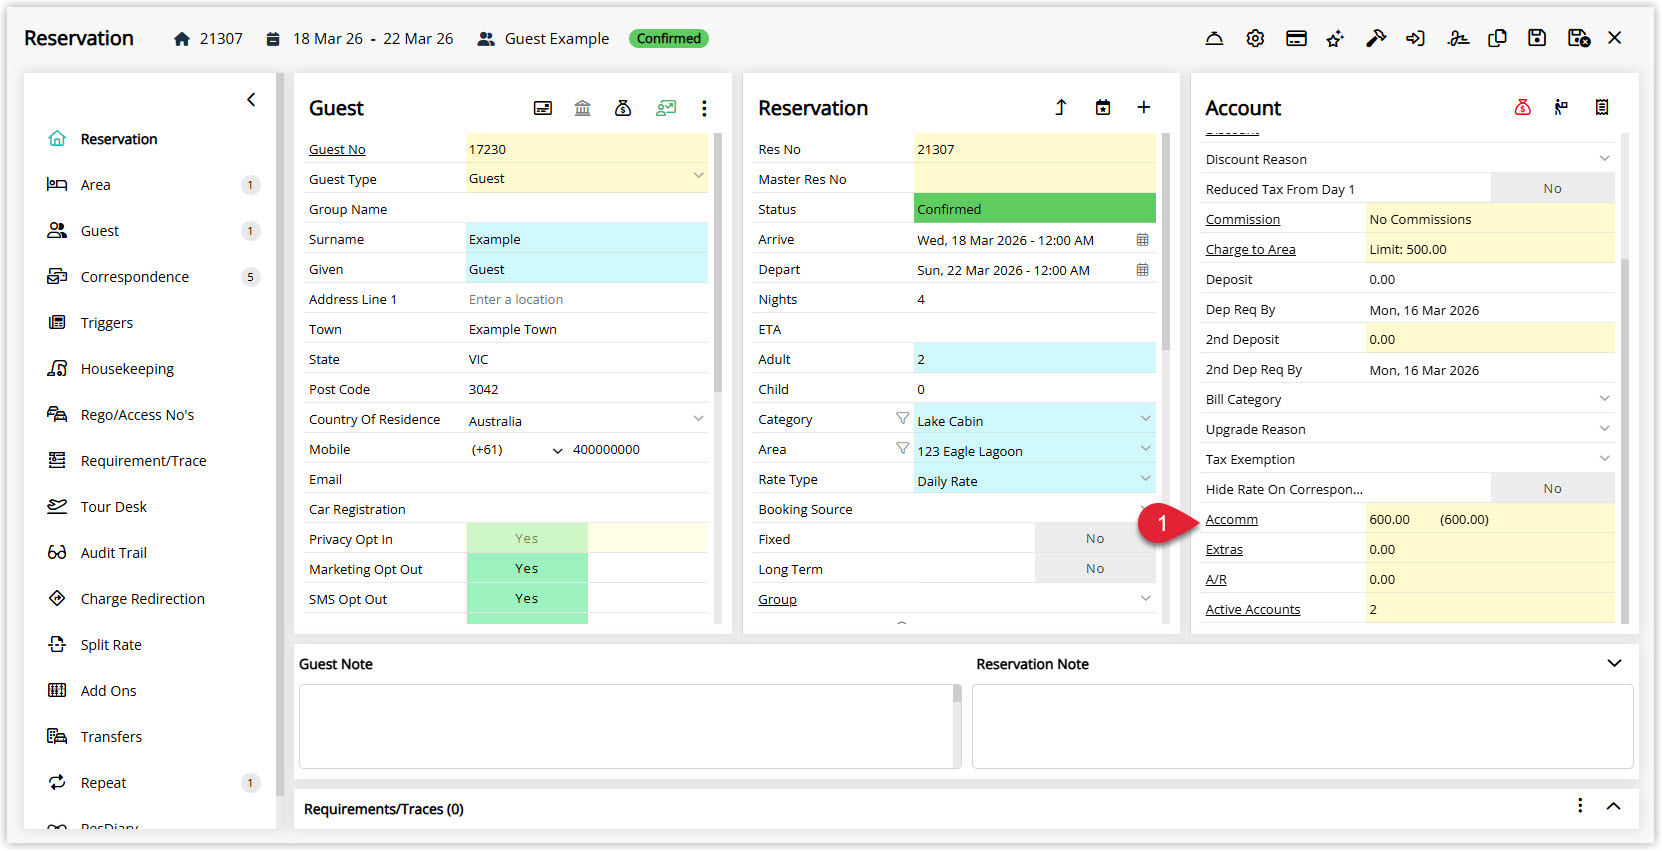Click the check-in arrow icon in toolbar
The width and height of the screenshot is (1662, 851).
point(1415,38)
